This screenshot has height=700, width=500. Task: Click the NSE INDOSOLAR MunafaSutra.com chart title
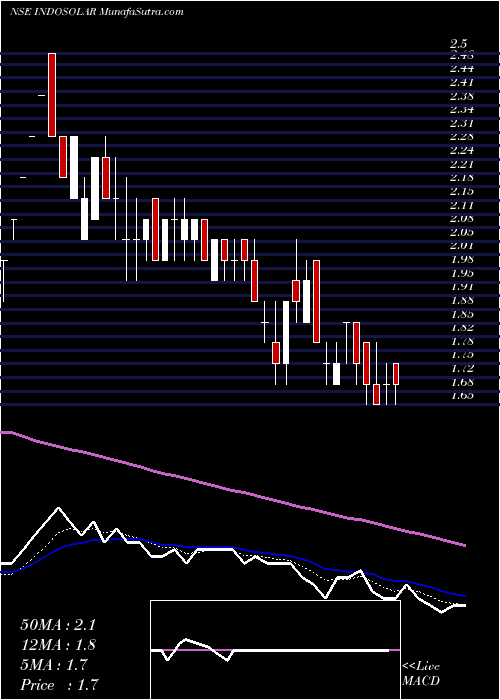coord(96,12)
